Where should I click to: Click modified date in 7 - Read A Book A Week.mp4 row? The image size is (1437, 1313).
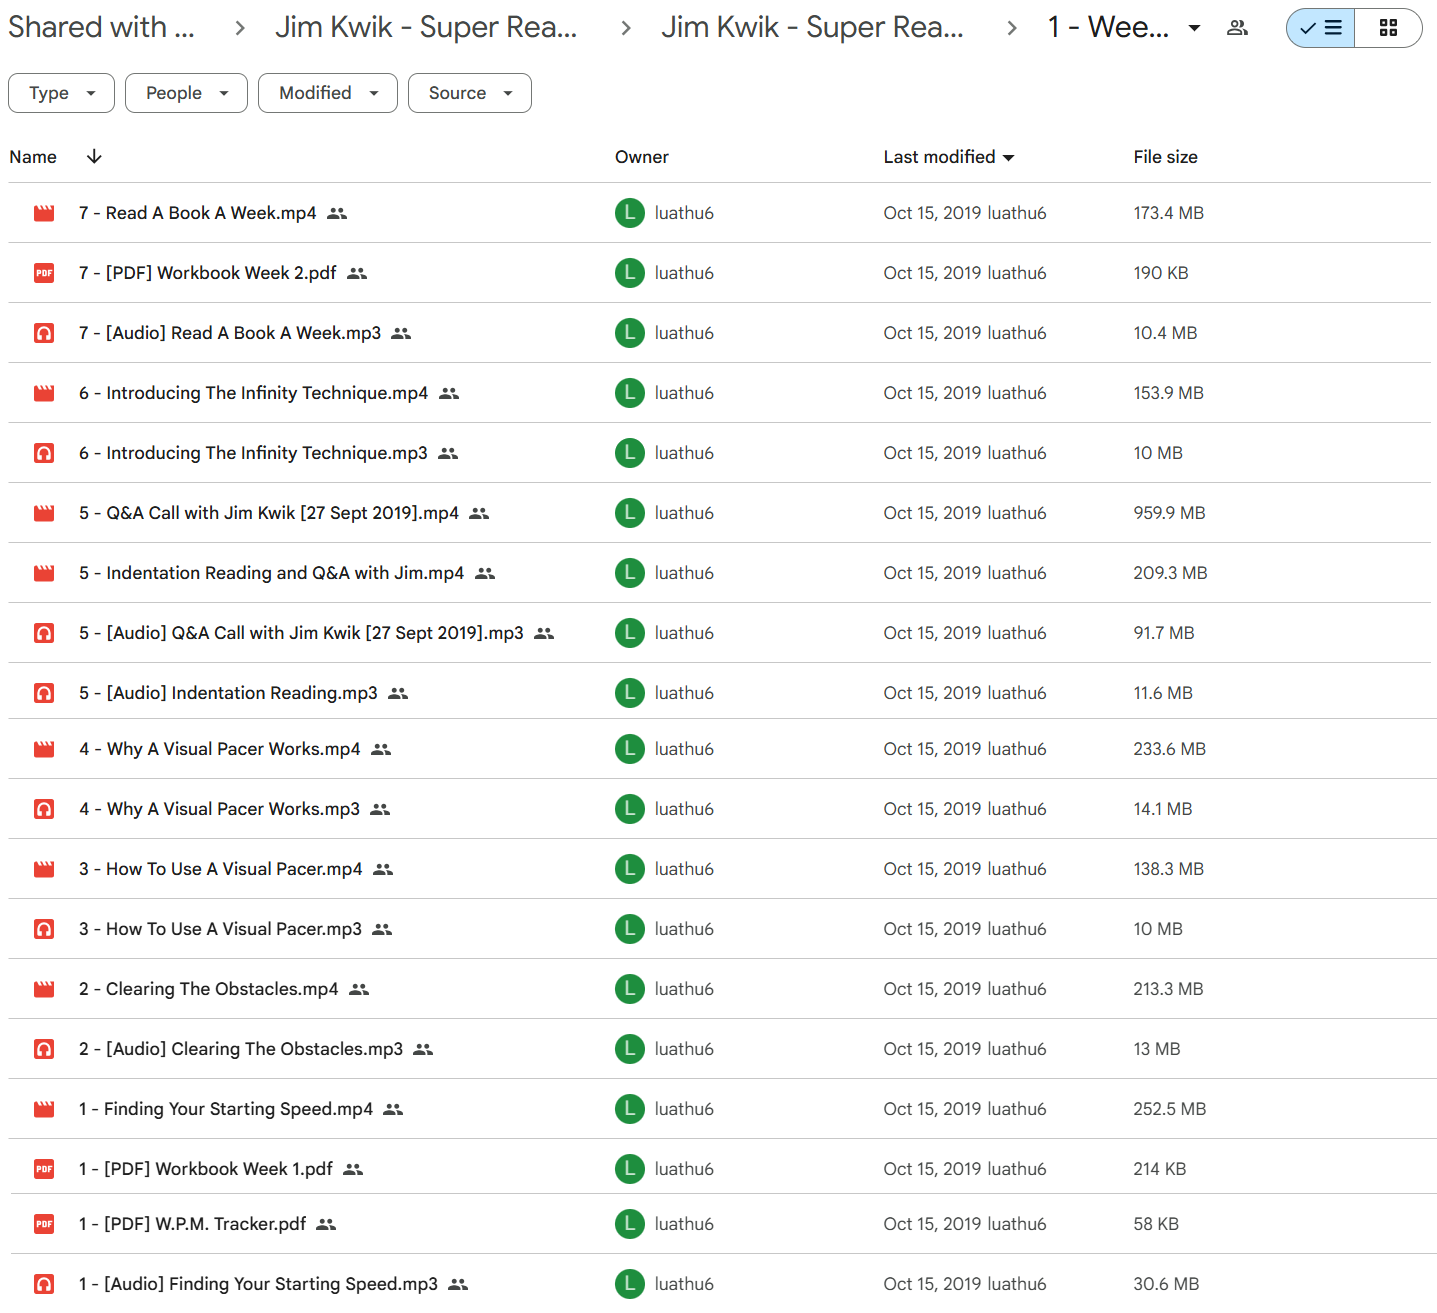point(965,213)
